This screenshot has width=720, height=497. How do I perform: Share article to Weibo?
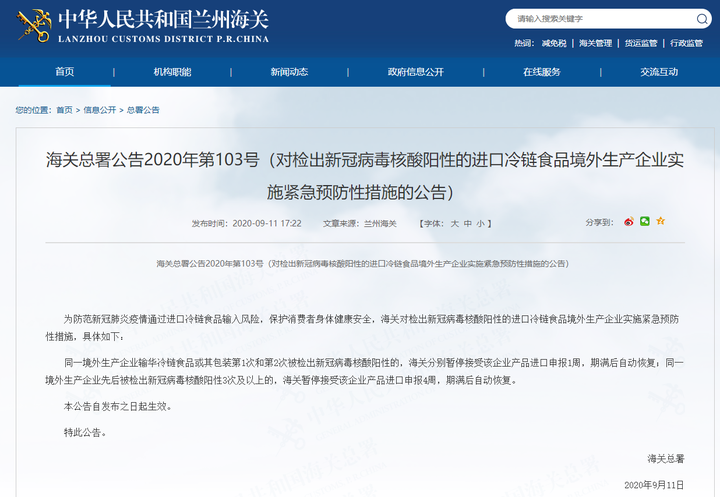[x=629, y=222]
